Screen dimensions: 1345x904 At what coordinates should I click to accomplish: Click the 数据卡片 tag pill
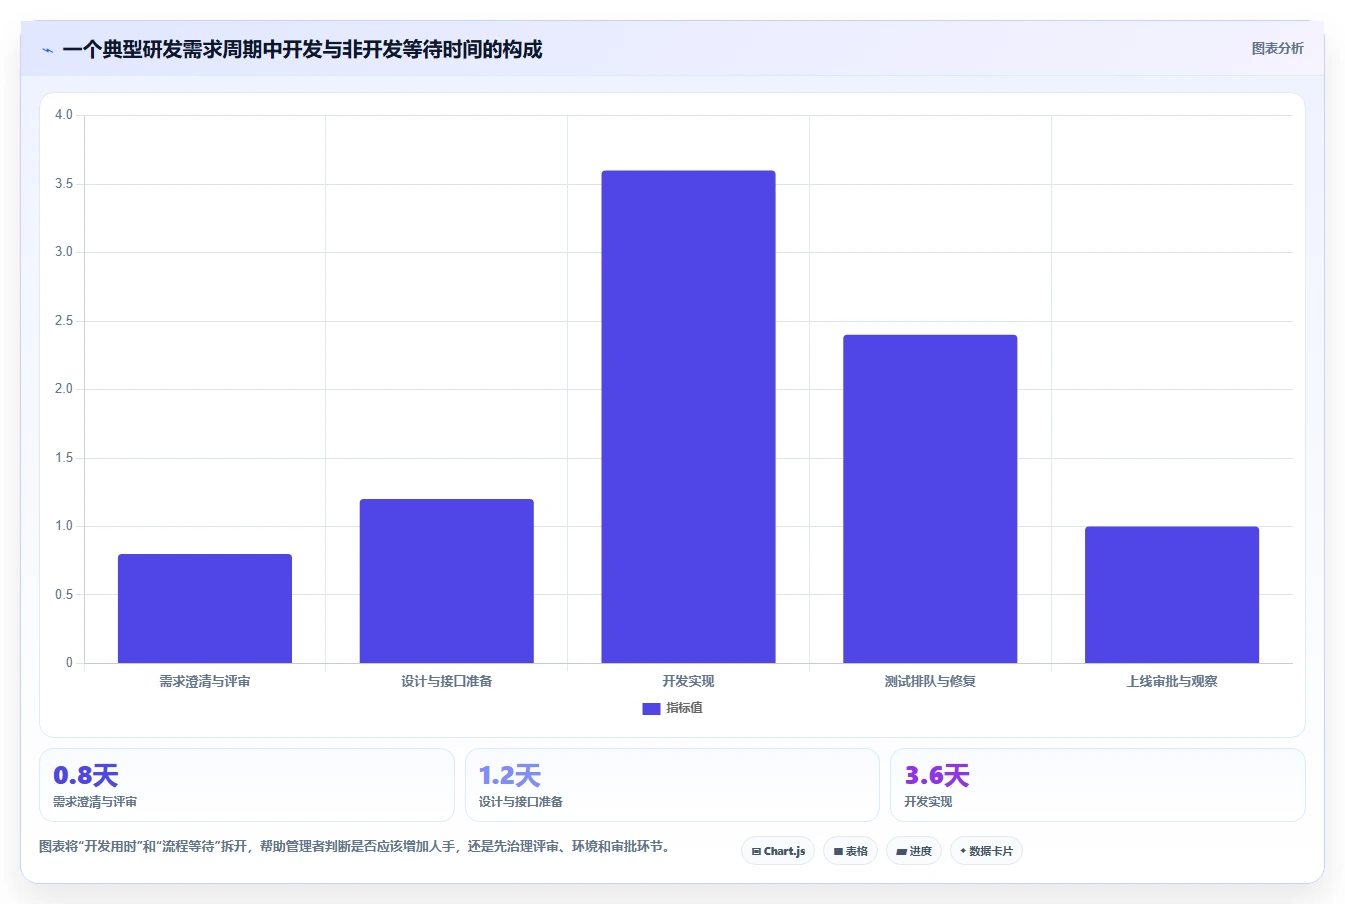coord(986,851)
